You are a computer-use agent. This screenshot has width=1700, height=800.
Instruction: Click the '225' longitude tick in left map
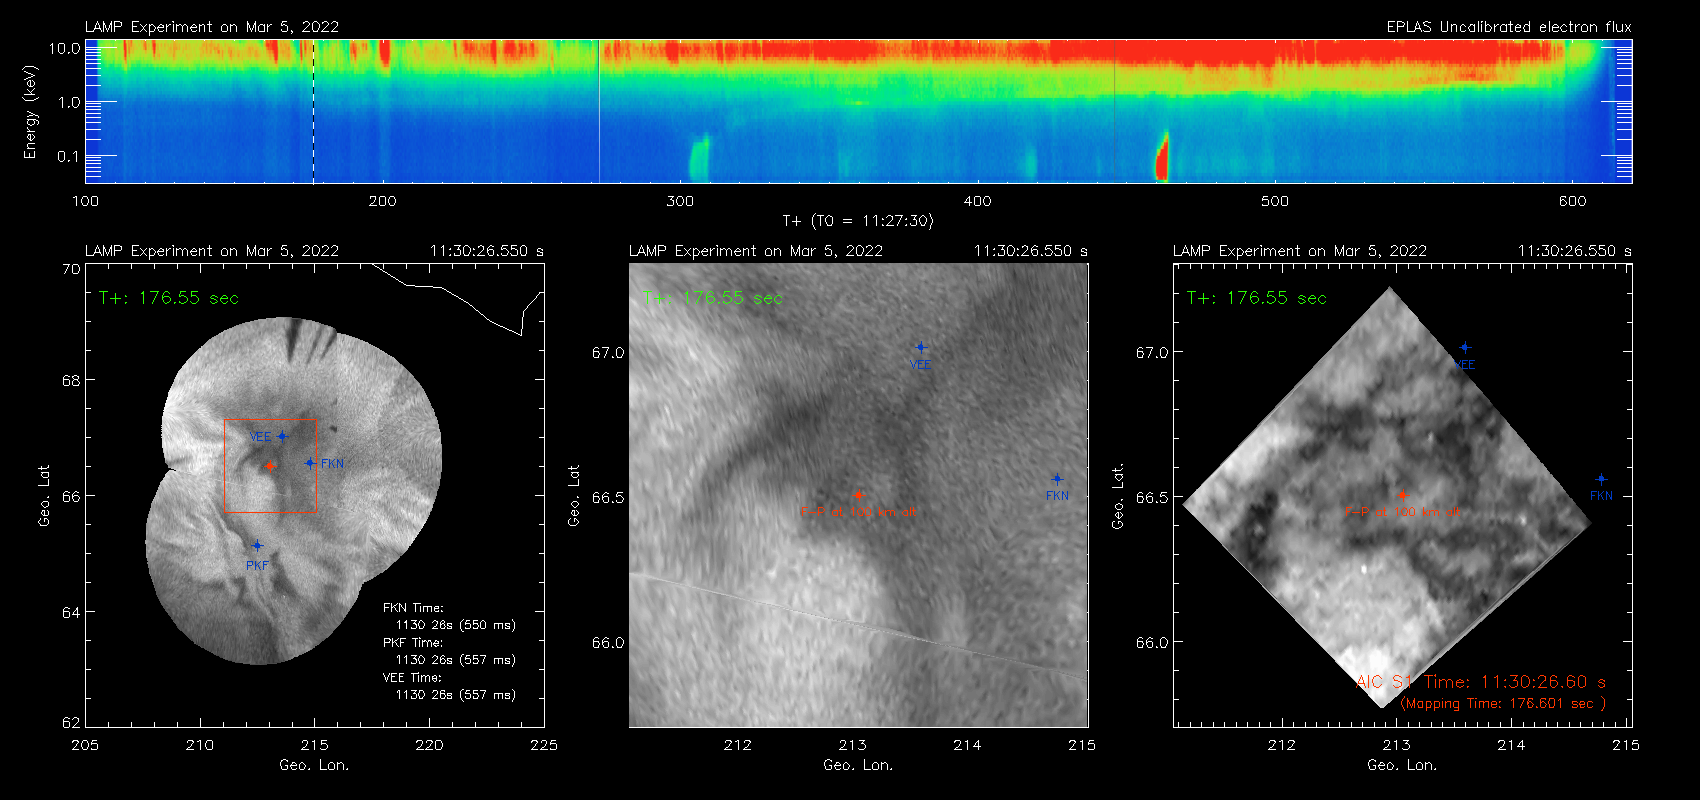(x=544, y=745)
